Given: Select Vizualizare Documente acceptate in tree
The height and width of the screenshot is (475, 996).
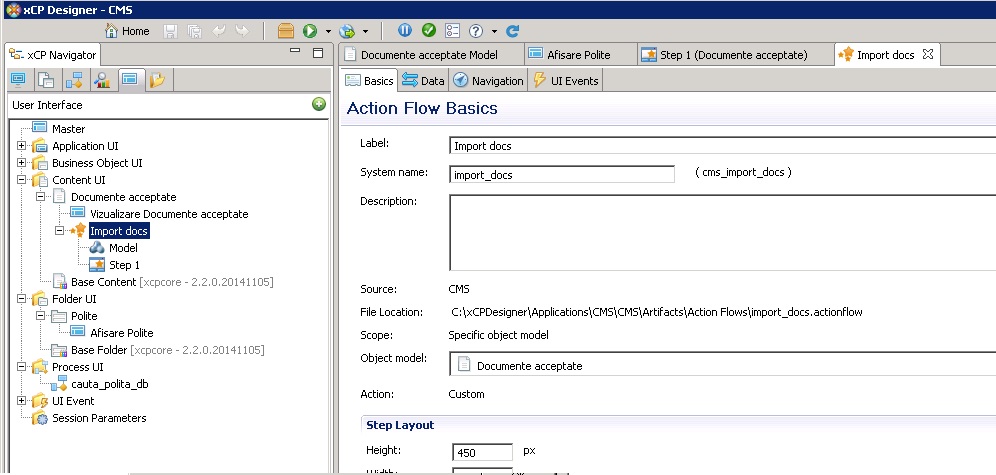Looking at the screenshot, I should pyautogui.click(x=169, y=214).
